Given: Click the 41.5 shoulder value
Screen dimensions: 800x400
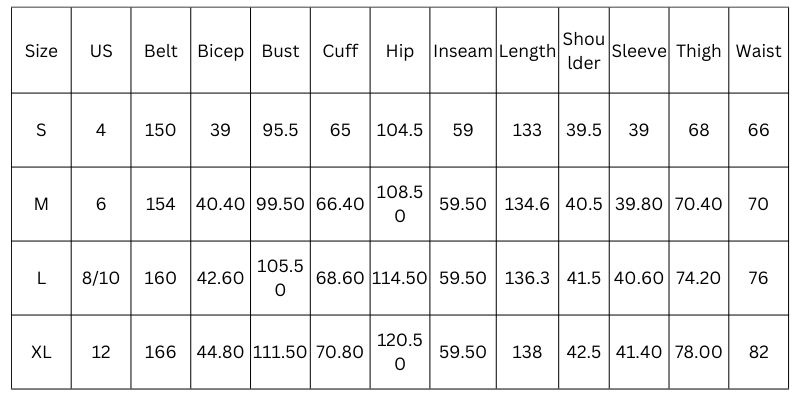Looking at the screenshot, I should [x=583, y=278].
